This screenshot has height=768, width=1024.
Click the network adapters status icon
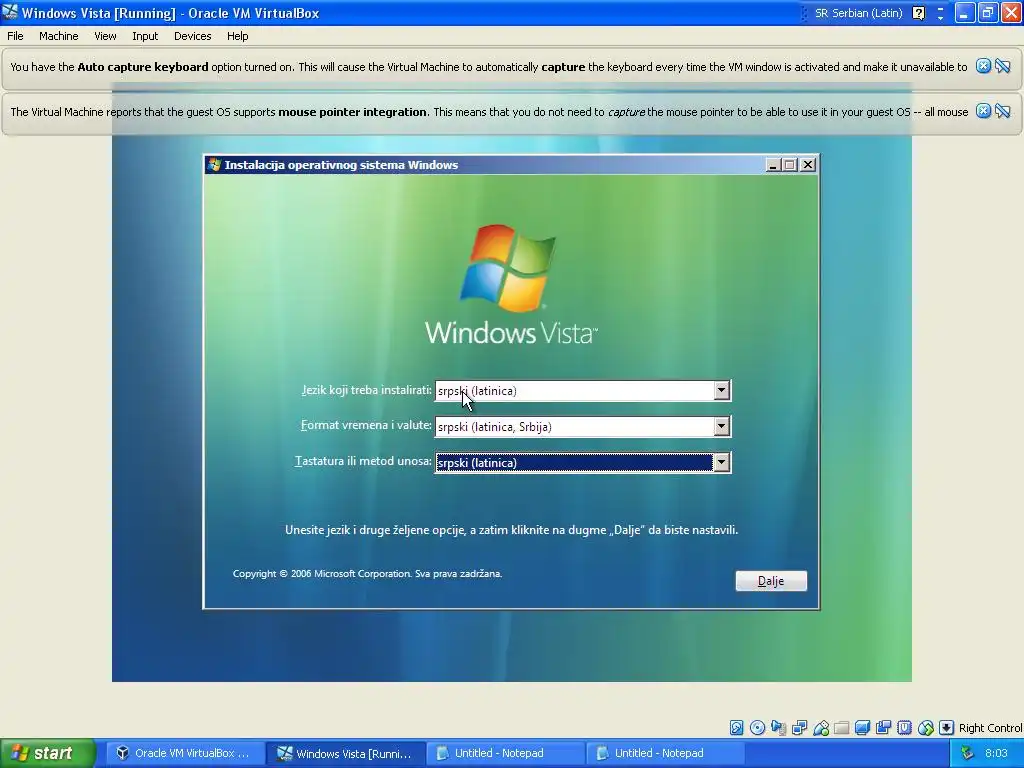pyautogui.click(x=799, y=728)
